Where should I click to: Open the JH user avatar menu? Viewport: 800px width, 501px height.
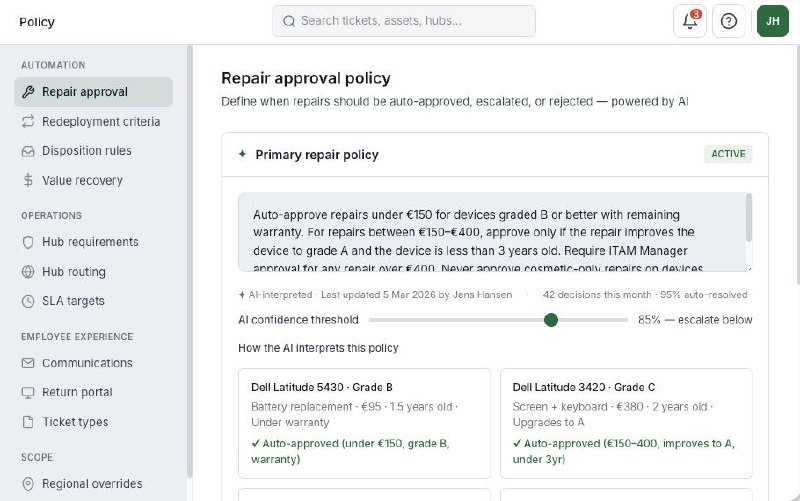[x=773, y=21]
